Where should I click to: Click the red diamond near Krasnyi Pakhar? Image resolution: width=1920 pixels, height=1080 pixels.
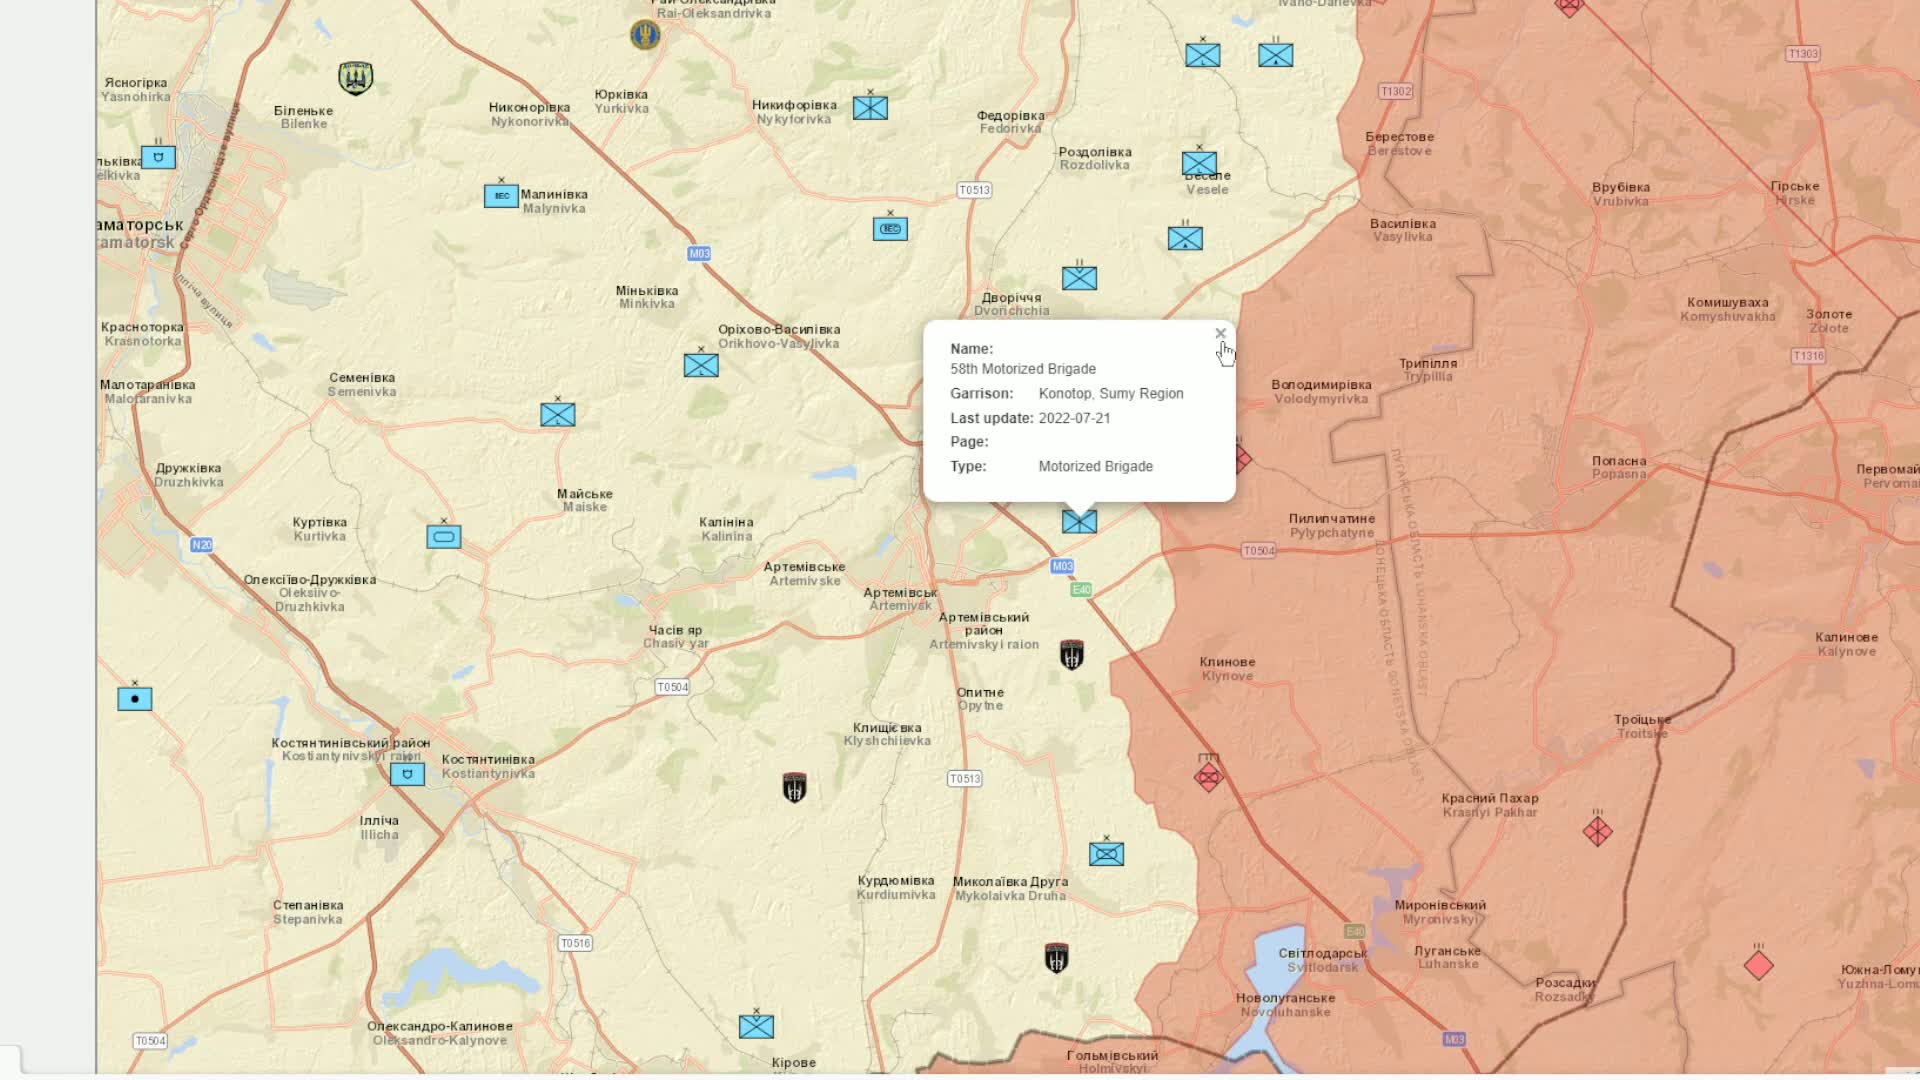click(x=1597, y=830)
